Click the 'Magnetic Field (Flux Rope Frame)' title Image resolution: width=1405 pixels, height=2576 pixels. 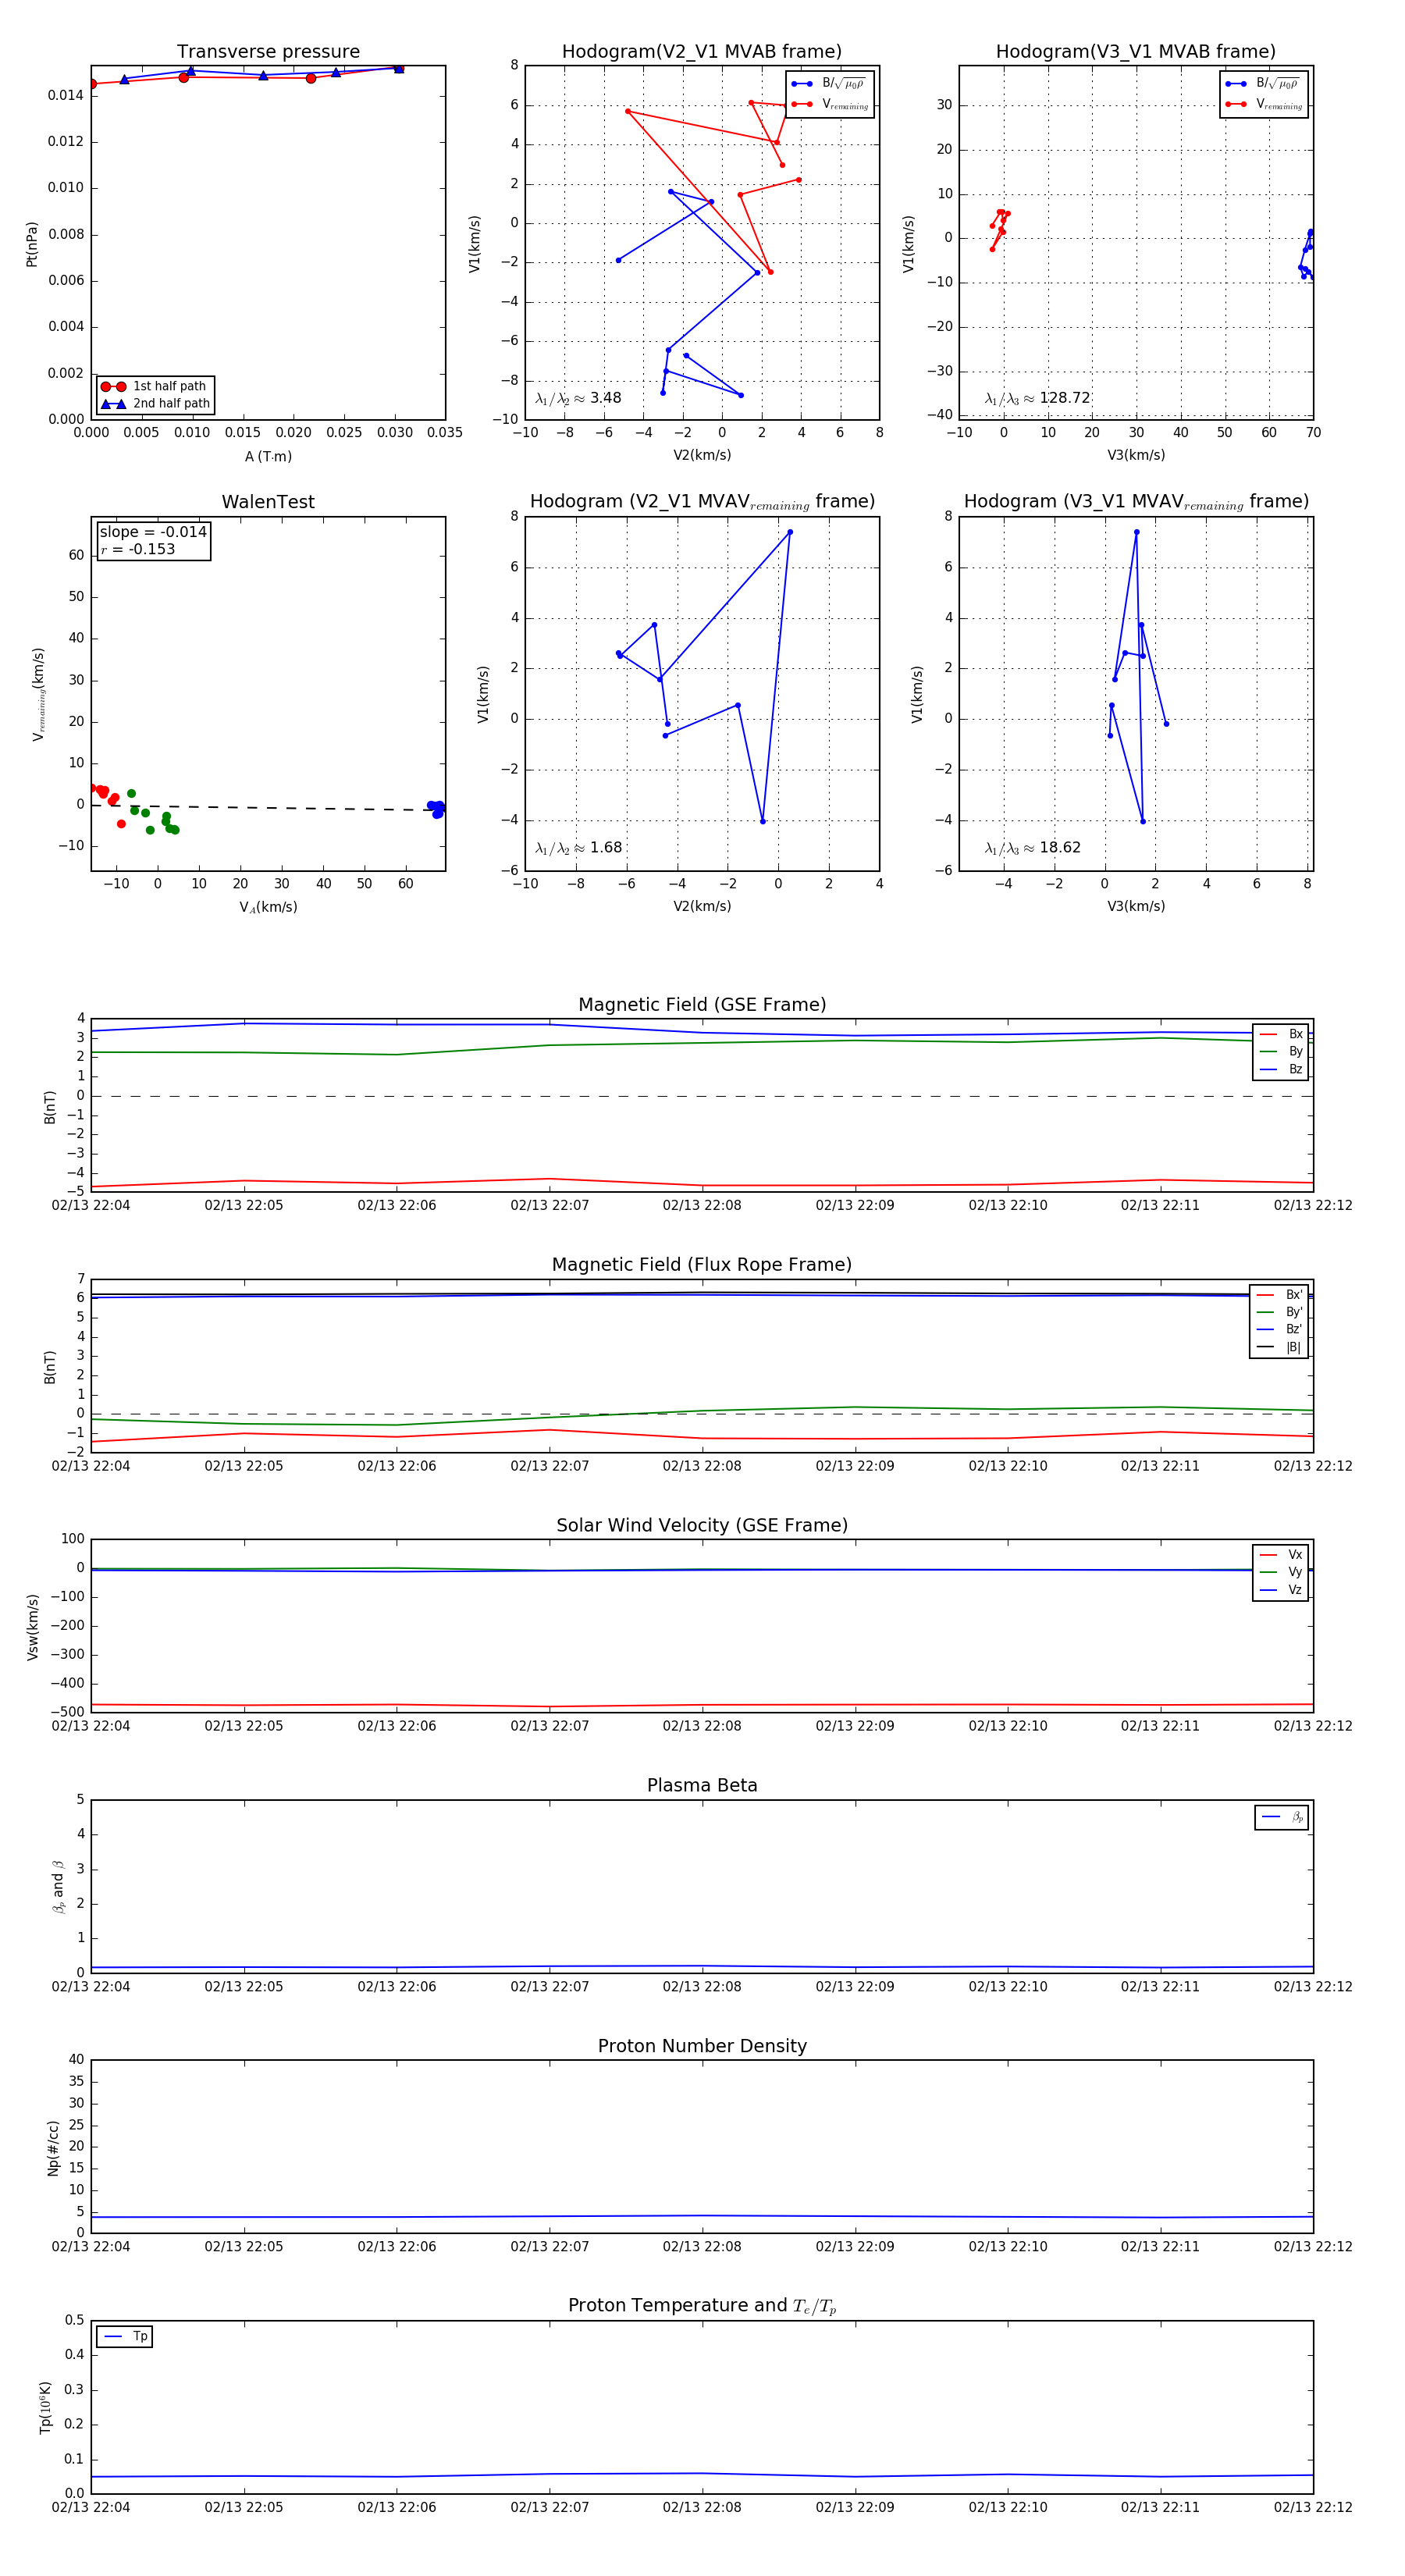[702, 1265]
